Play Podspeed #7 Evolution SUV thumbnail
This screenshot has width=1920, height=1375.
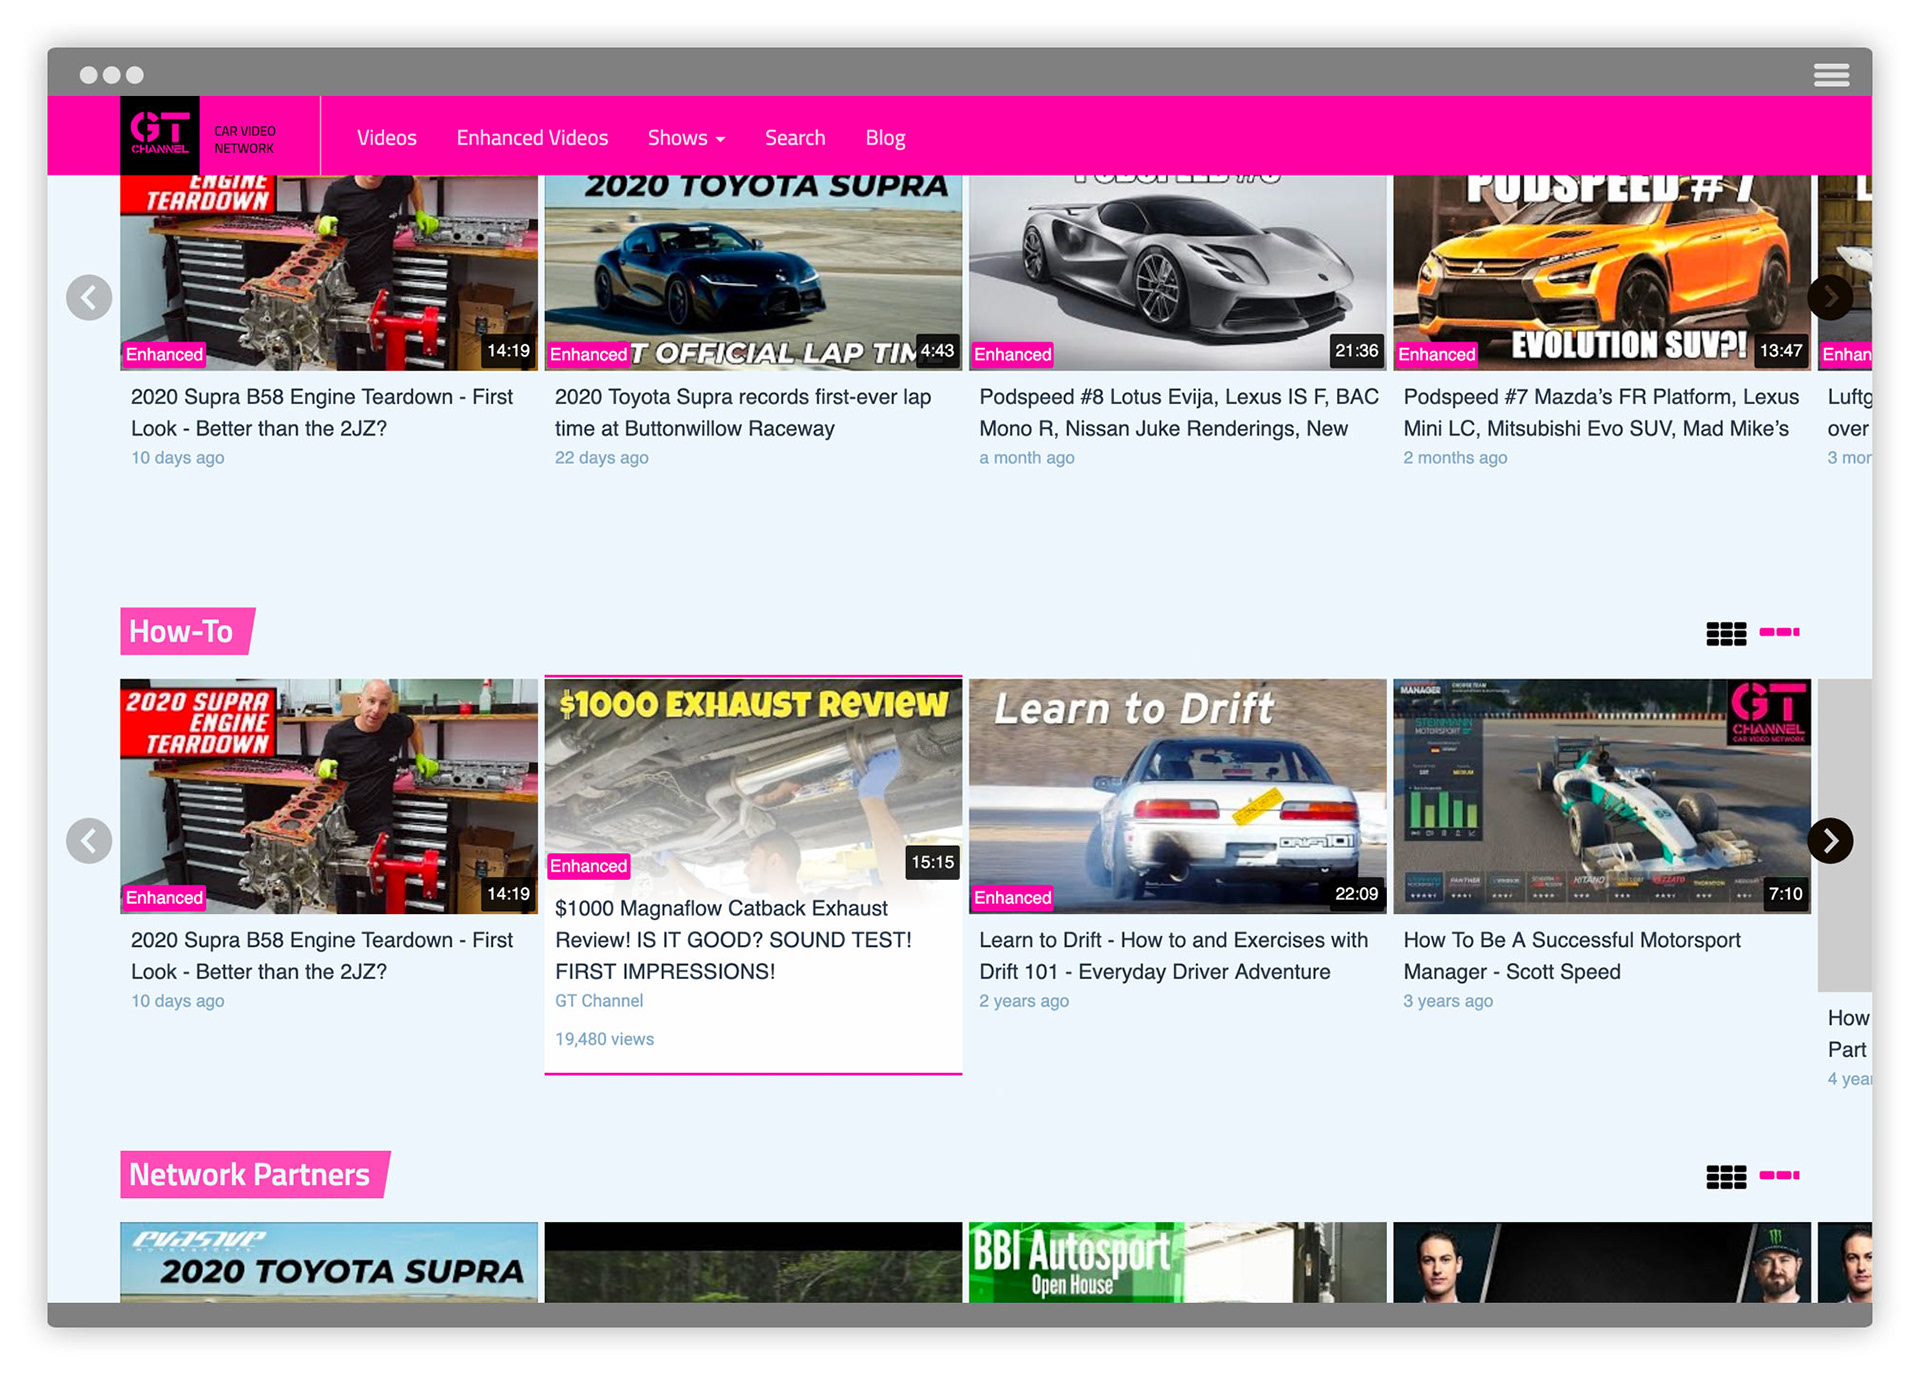(1601, 272)
